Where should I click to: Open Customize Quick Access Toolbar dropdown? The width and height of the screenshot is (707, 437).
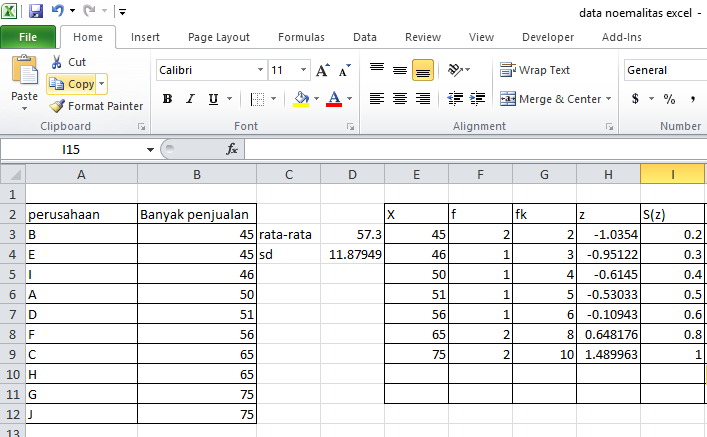(123, 12)
